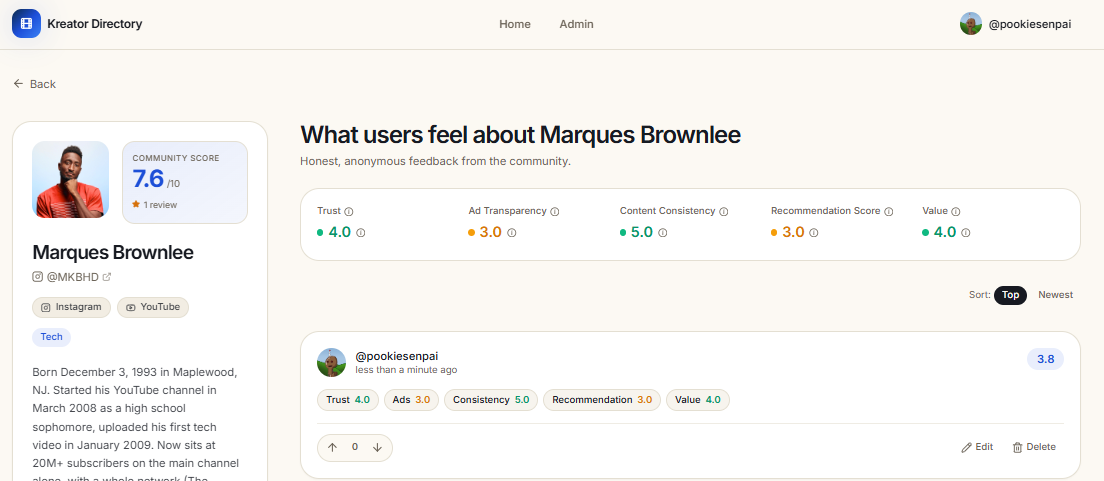Image resolution: width=1104 pixels, height=481 pixels.
Task: Go Back to the previous page
Action: 34,84
